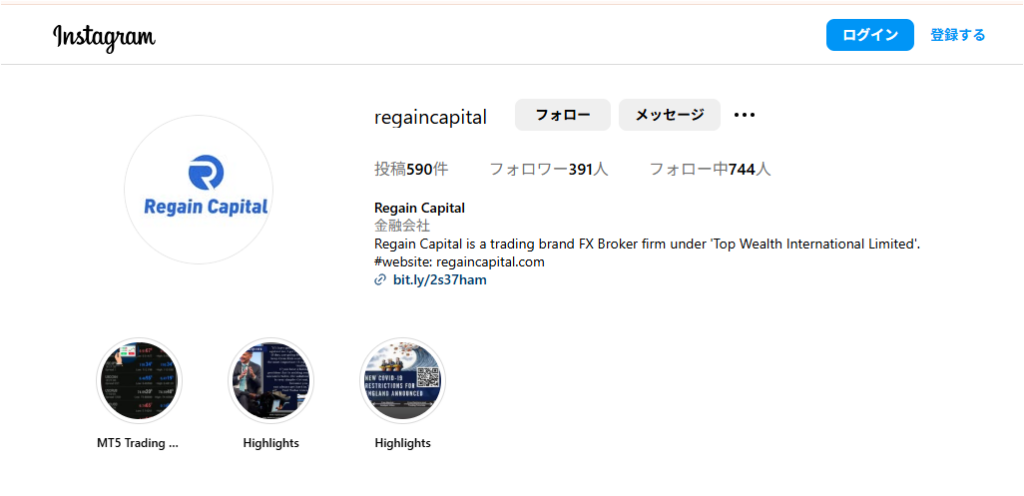This screenshot has height=496, width=1024.
Task: Open the highlight showing a man speaking
Action: [x=271, y=381]
